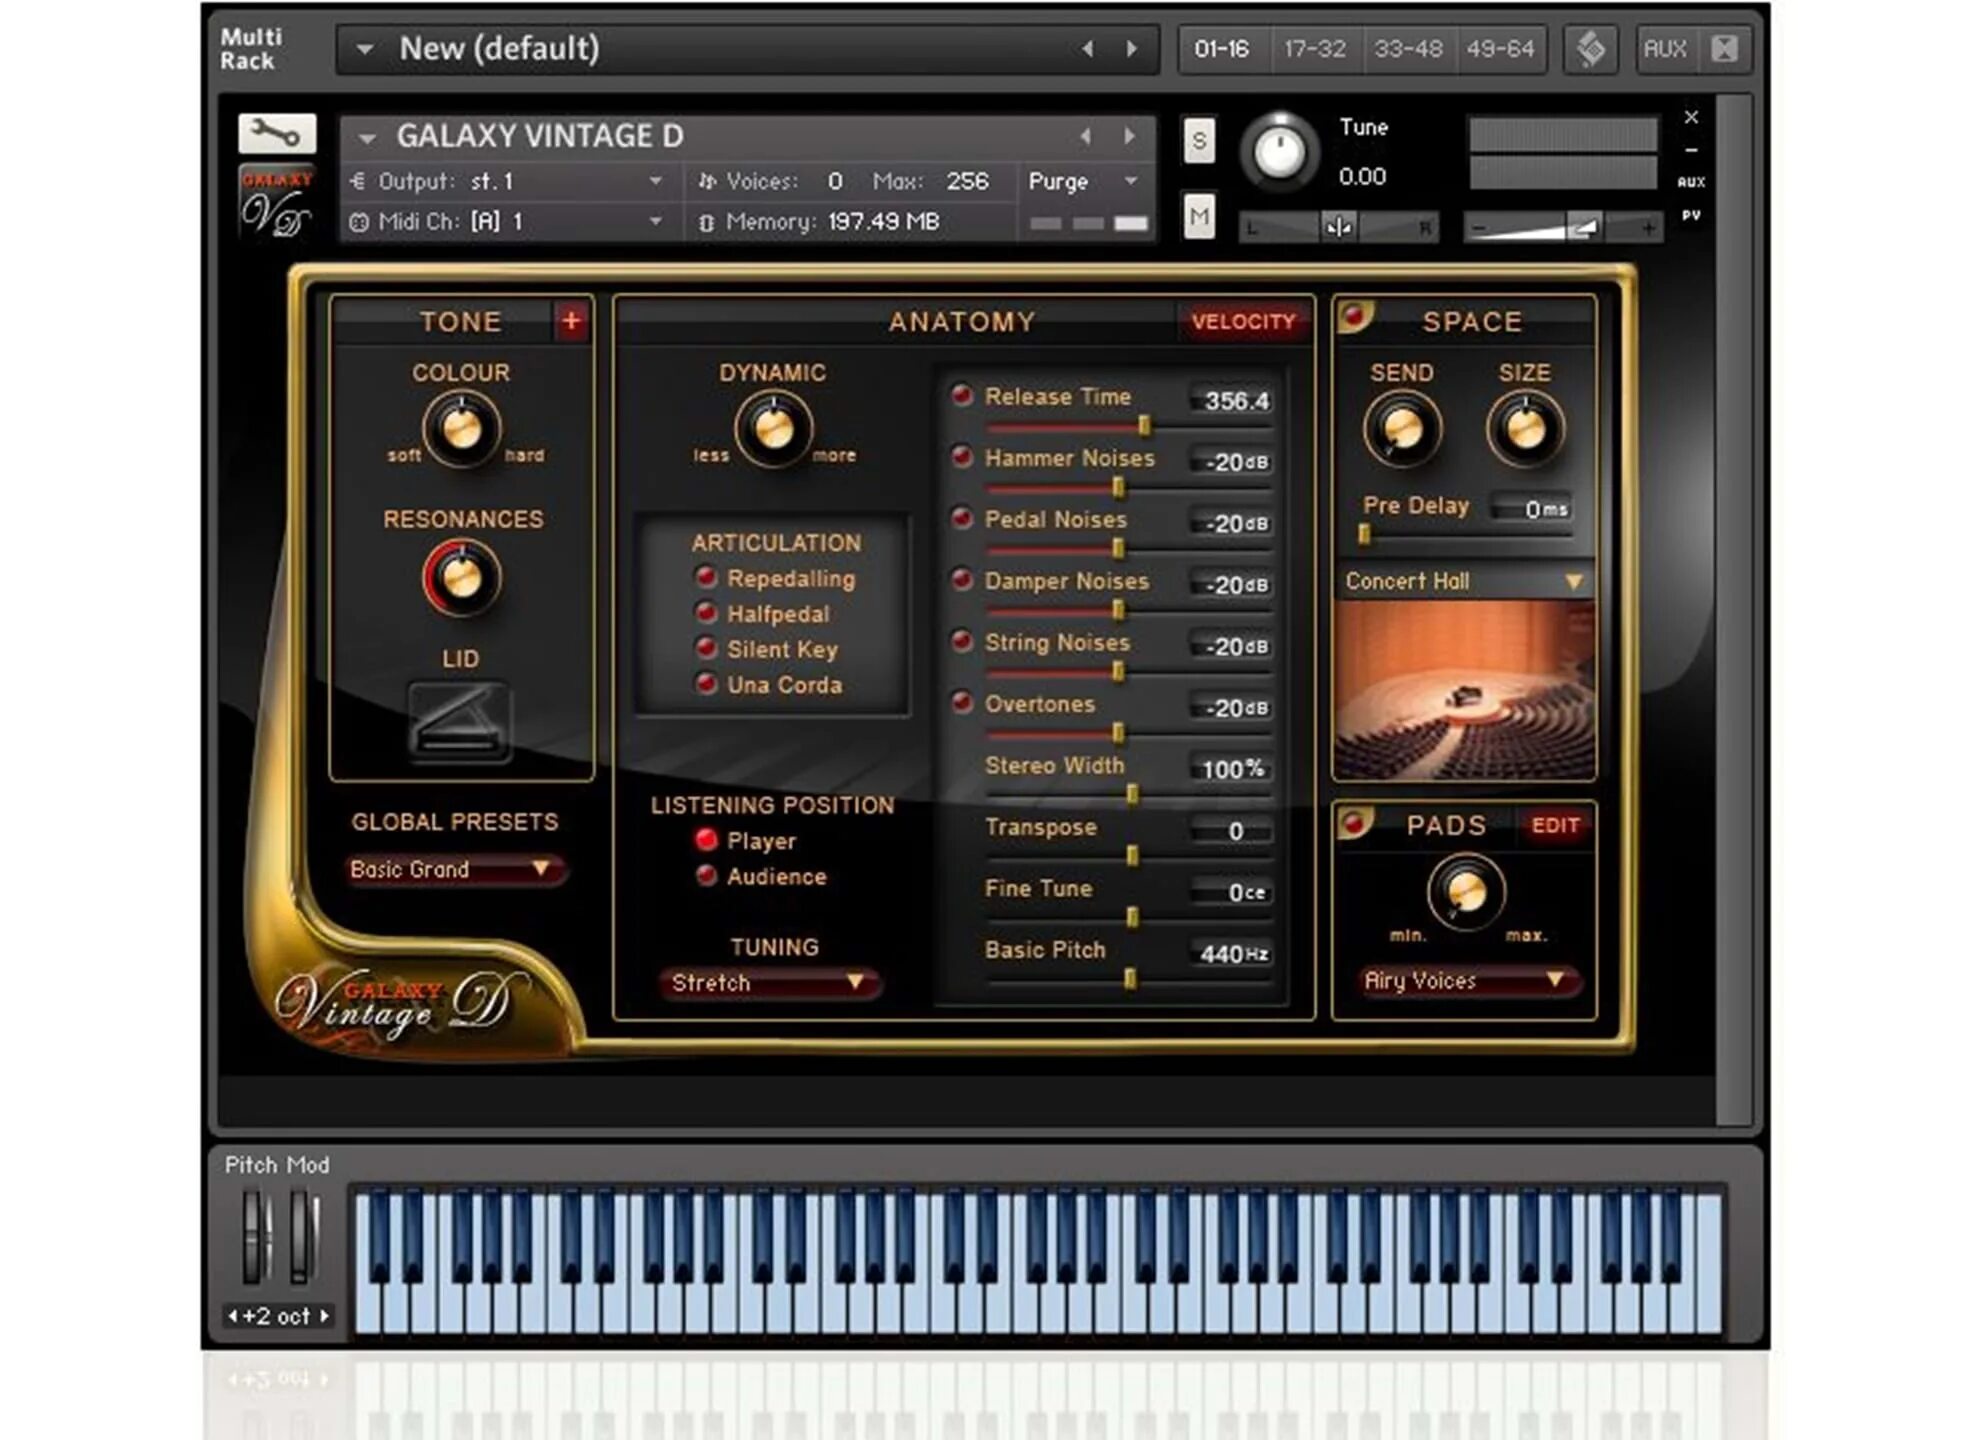Image resolution: width=1980 pixels, height=1440 pixels.
Task: Click the Pads EDIT button
Action: (1555, 825)
